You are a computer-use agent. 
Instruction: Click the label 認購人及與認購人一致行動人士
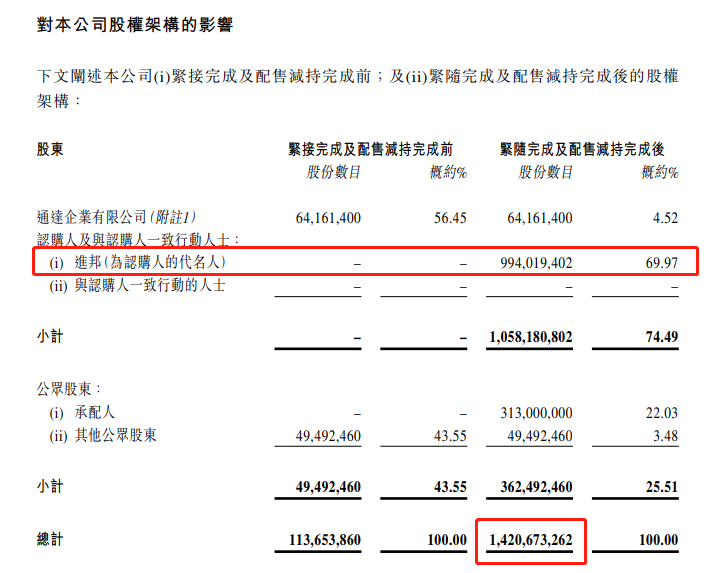(138, 240)
